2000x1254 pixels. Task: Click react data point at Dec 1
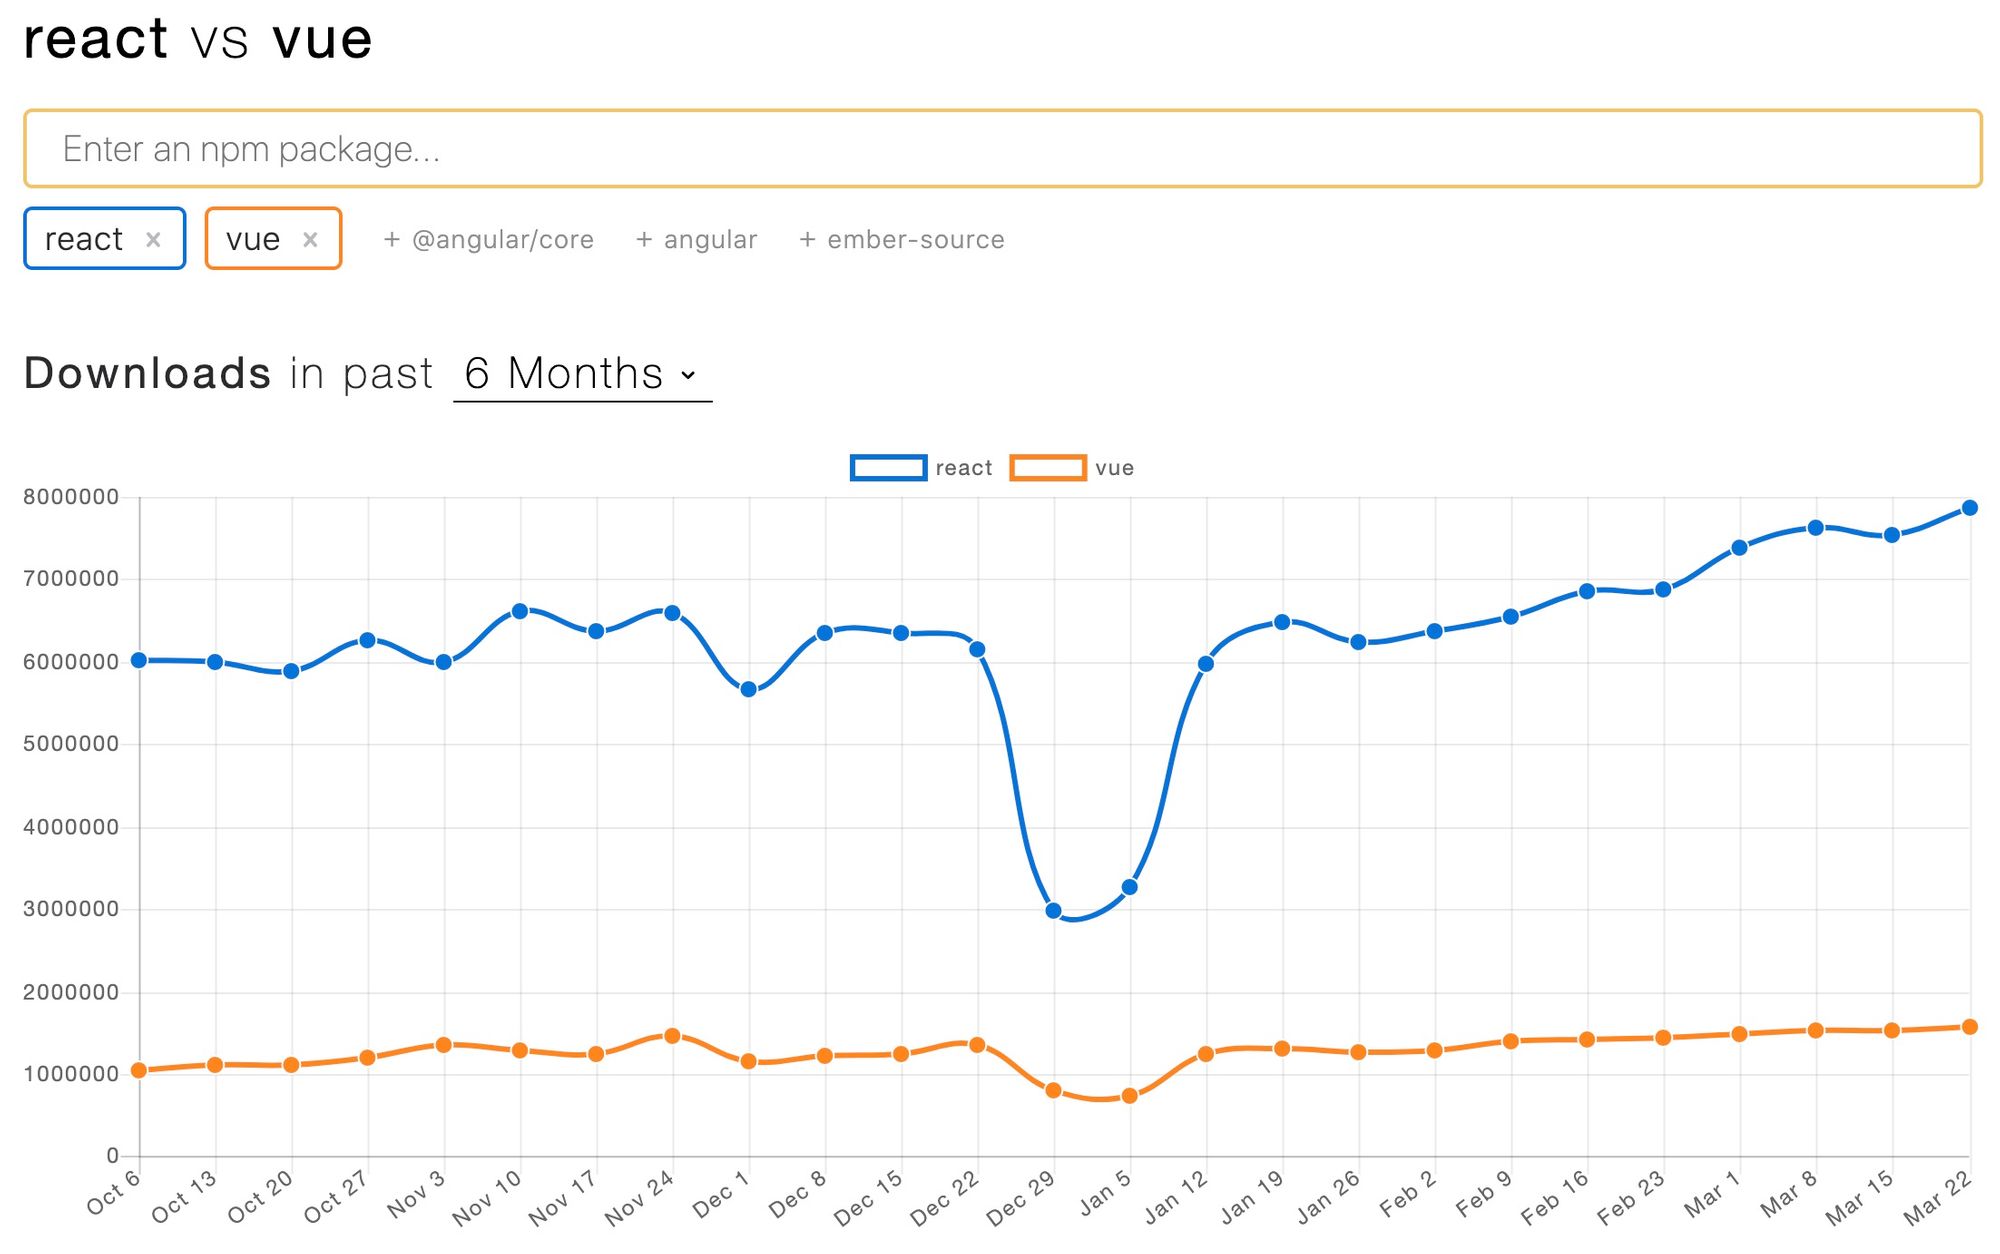click(x=748, y=689)
